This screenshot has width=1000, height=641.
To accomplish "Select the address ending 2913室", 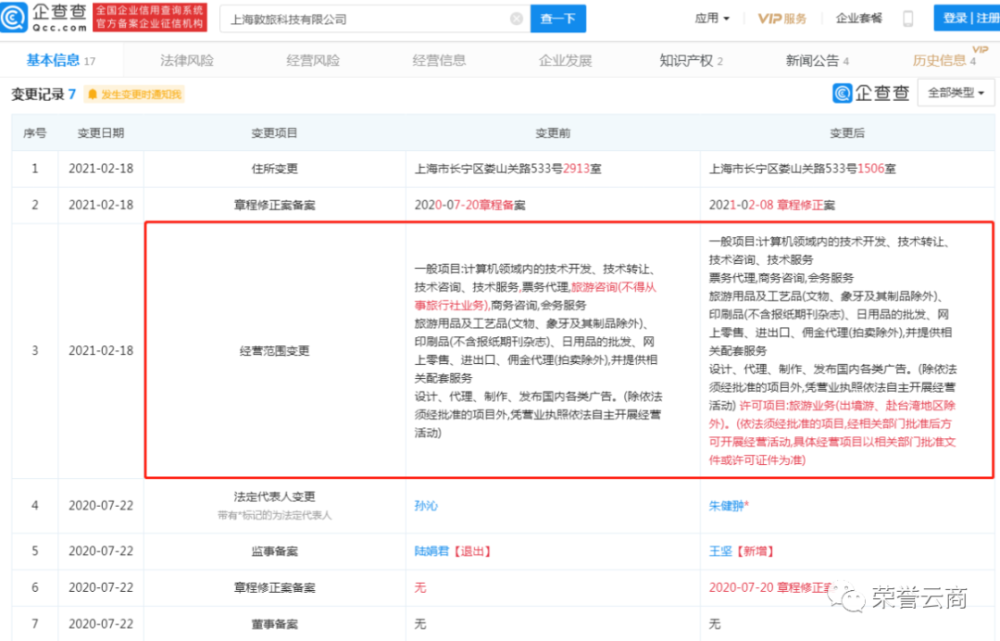I will (x=508, y=169).
